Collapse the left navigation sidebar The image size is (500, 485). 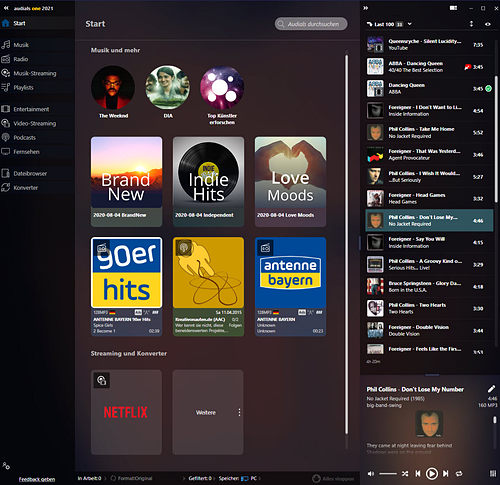pos(6,8)
